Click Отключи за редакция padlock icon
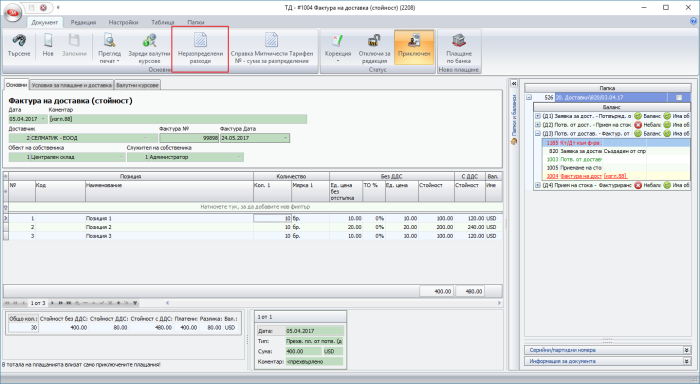Screen dimensions: 700x384 (x=374, y=41)
